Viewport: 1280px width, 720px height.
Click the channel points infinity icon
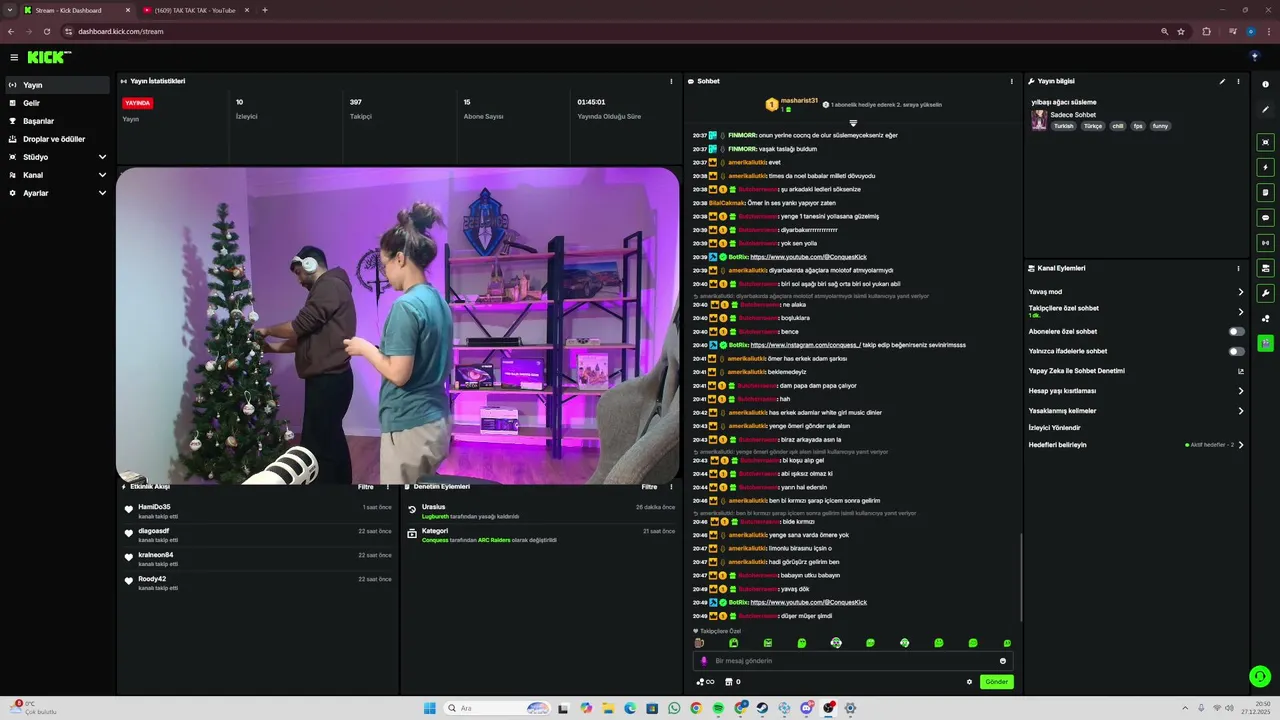click(705, 682)
